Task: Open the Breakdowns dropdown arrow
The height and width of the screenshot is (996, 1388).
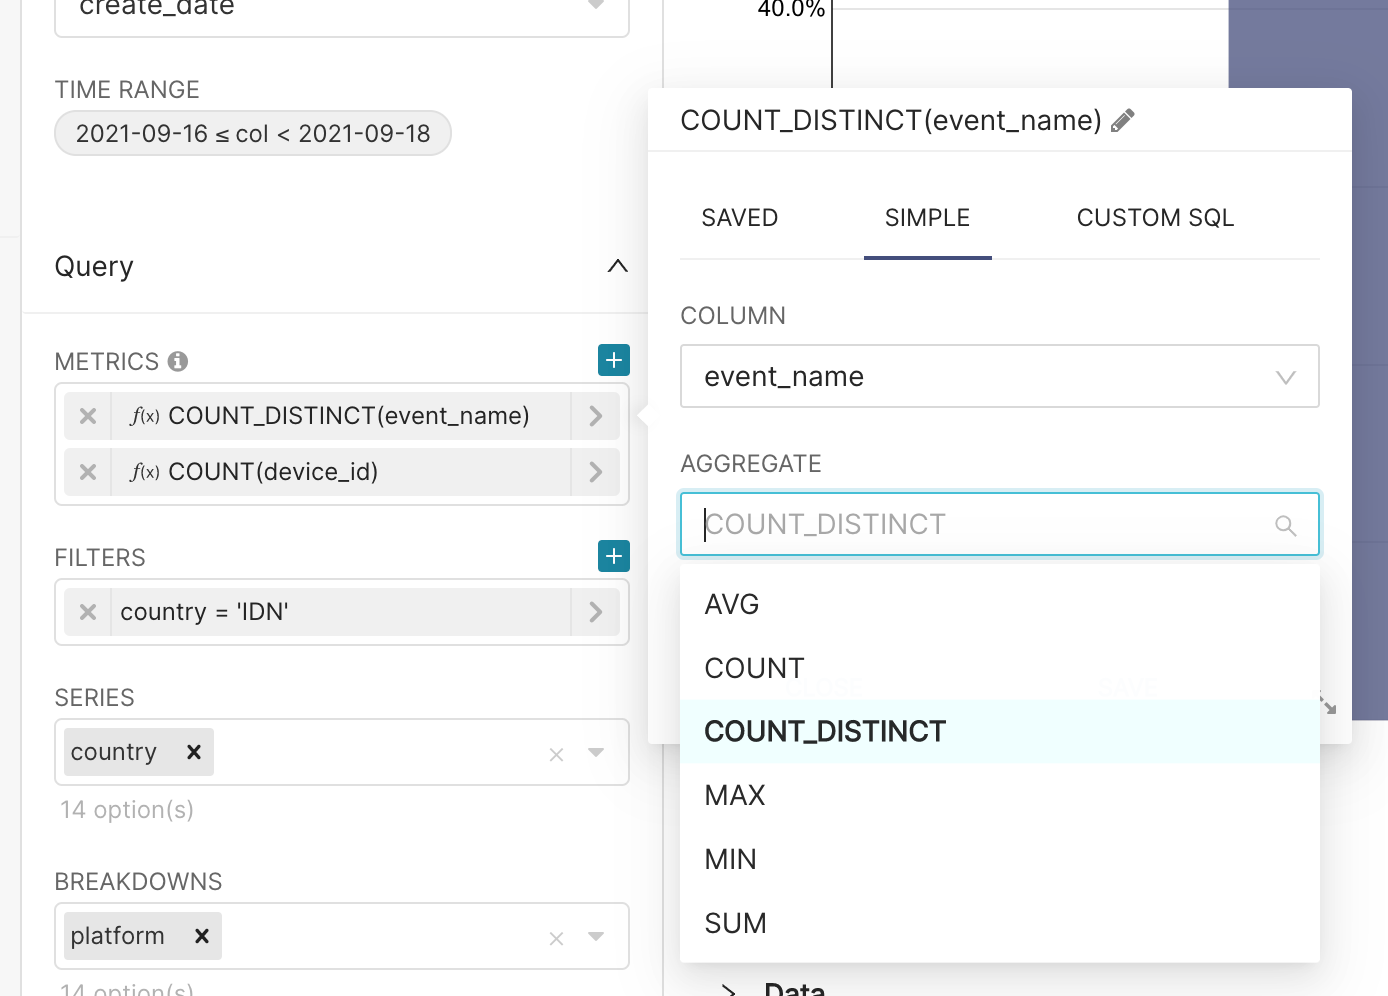Action: coord(596,937)
